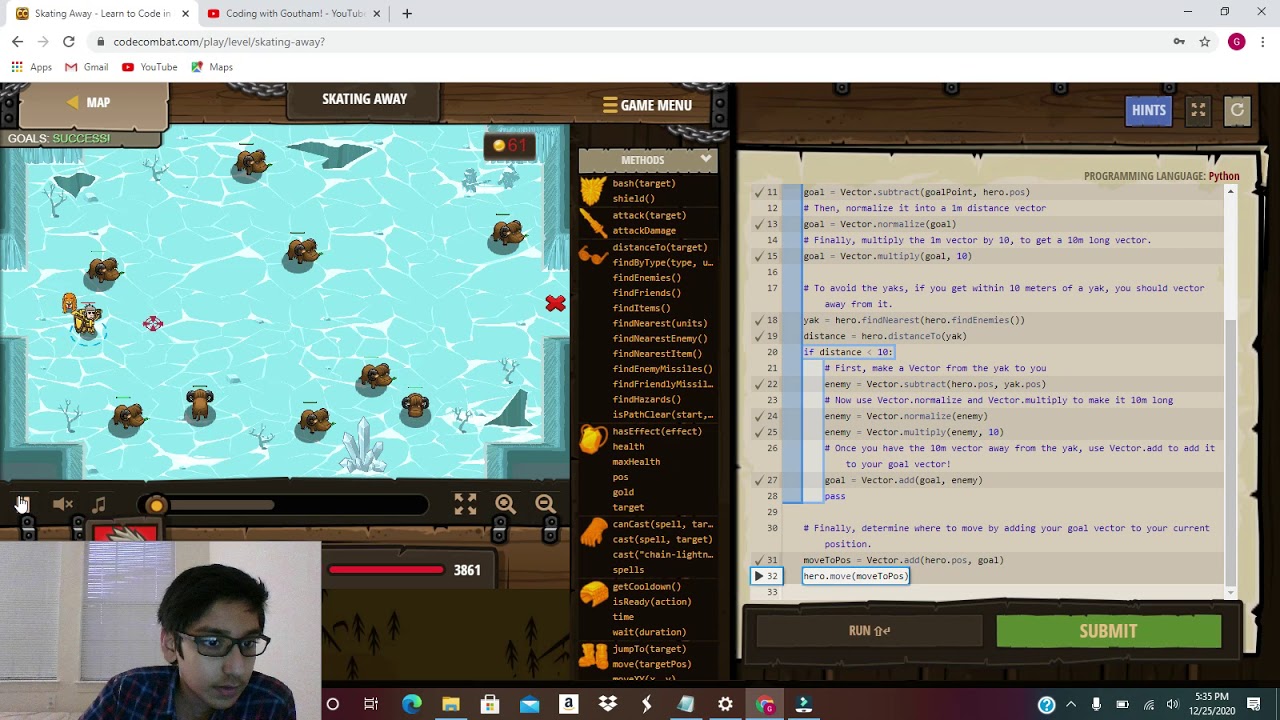Open the HINTS panel
Image resolution: width=1280 pixels, height=720 pixels.
click(x=1148, y=111)
